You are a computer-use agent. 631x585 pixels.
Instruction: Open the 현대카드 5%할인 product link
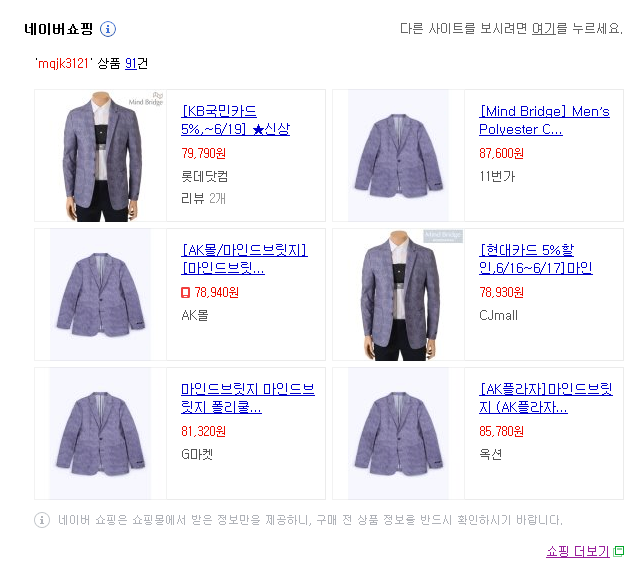coord(536,259)
